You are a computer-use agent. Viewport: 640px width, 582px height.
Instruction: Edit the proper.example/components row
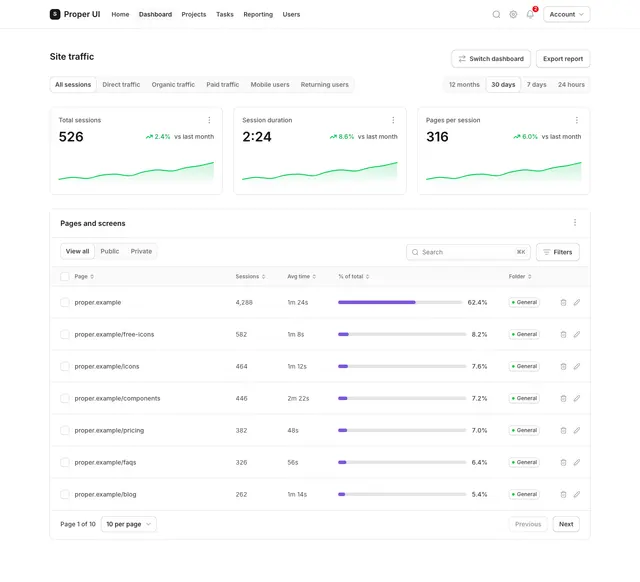point(577,398)
